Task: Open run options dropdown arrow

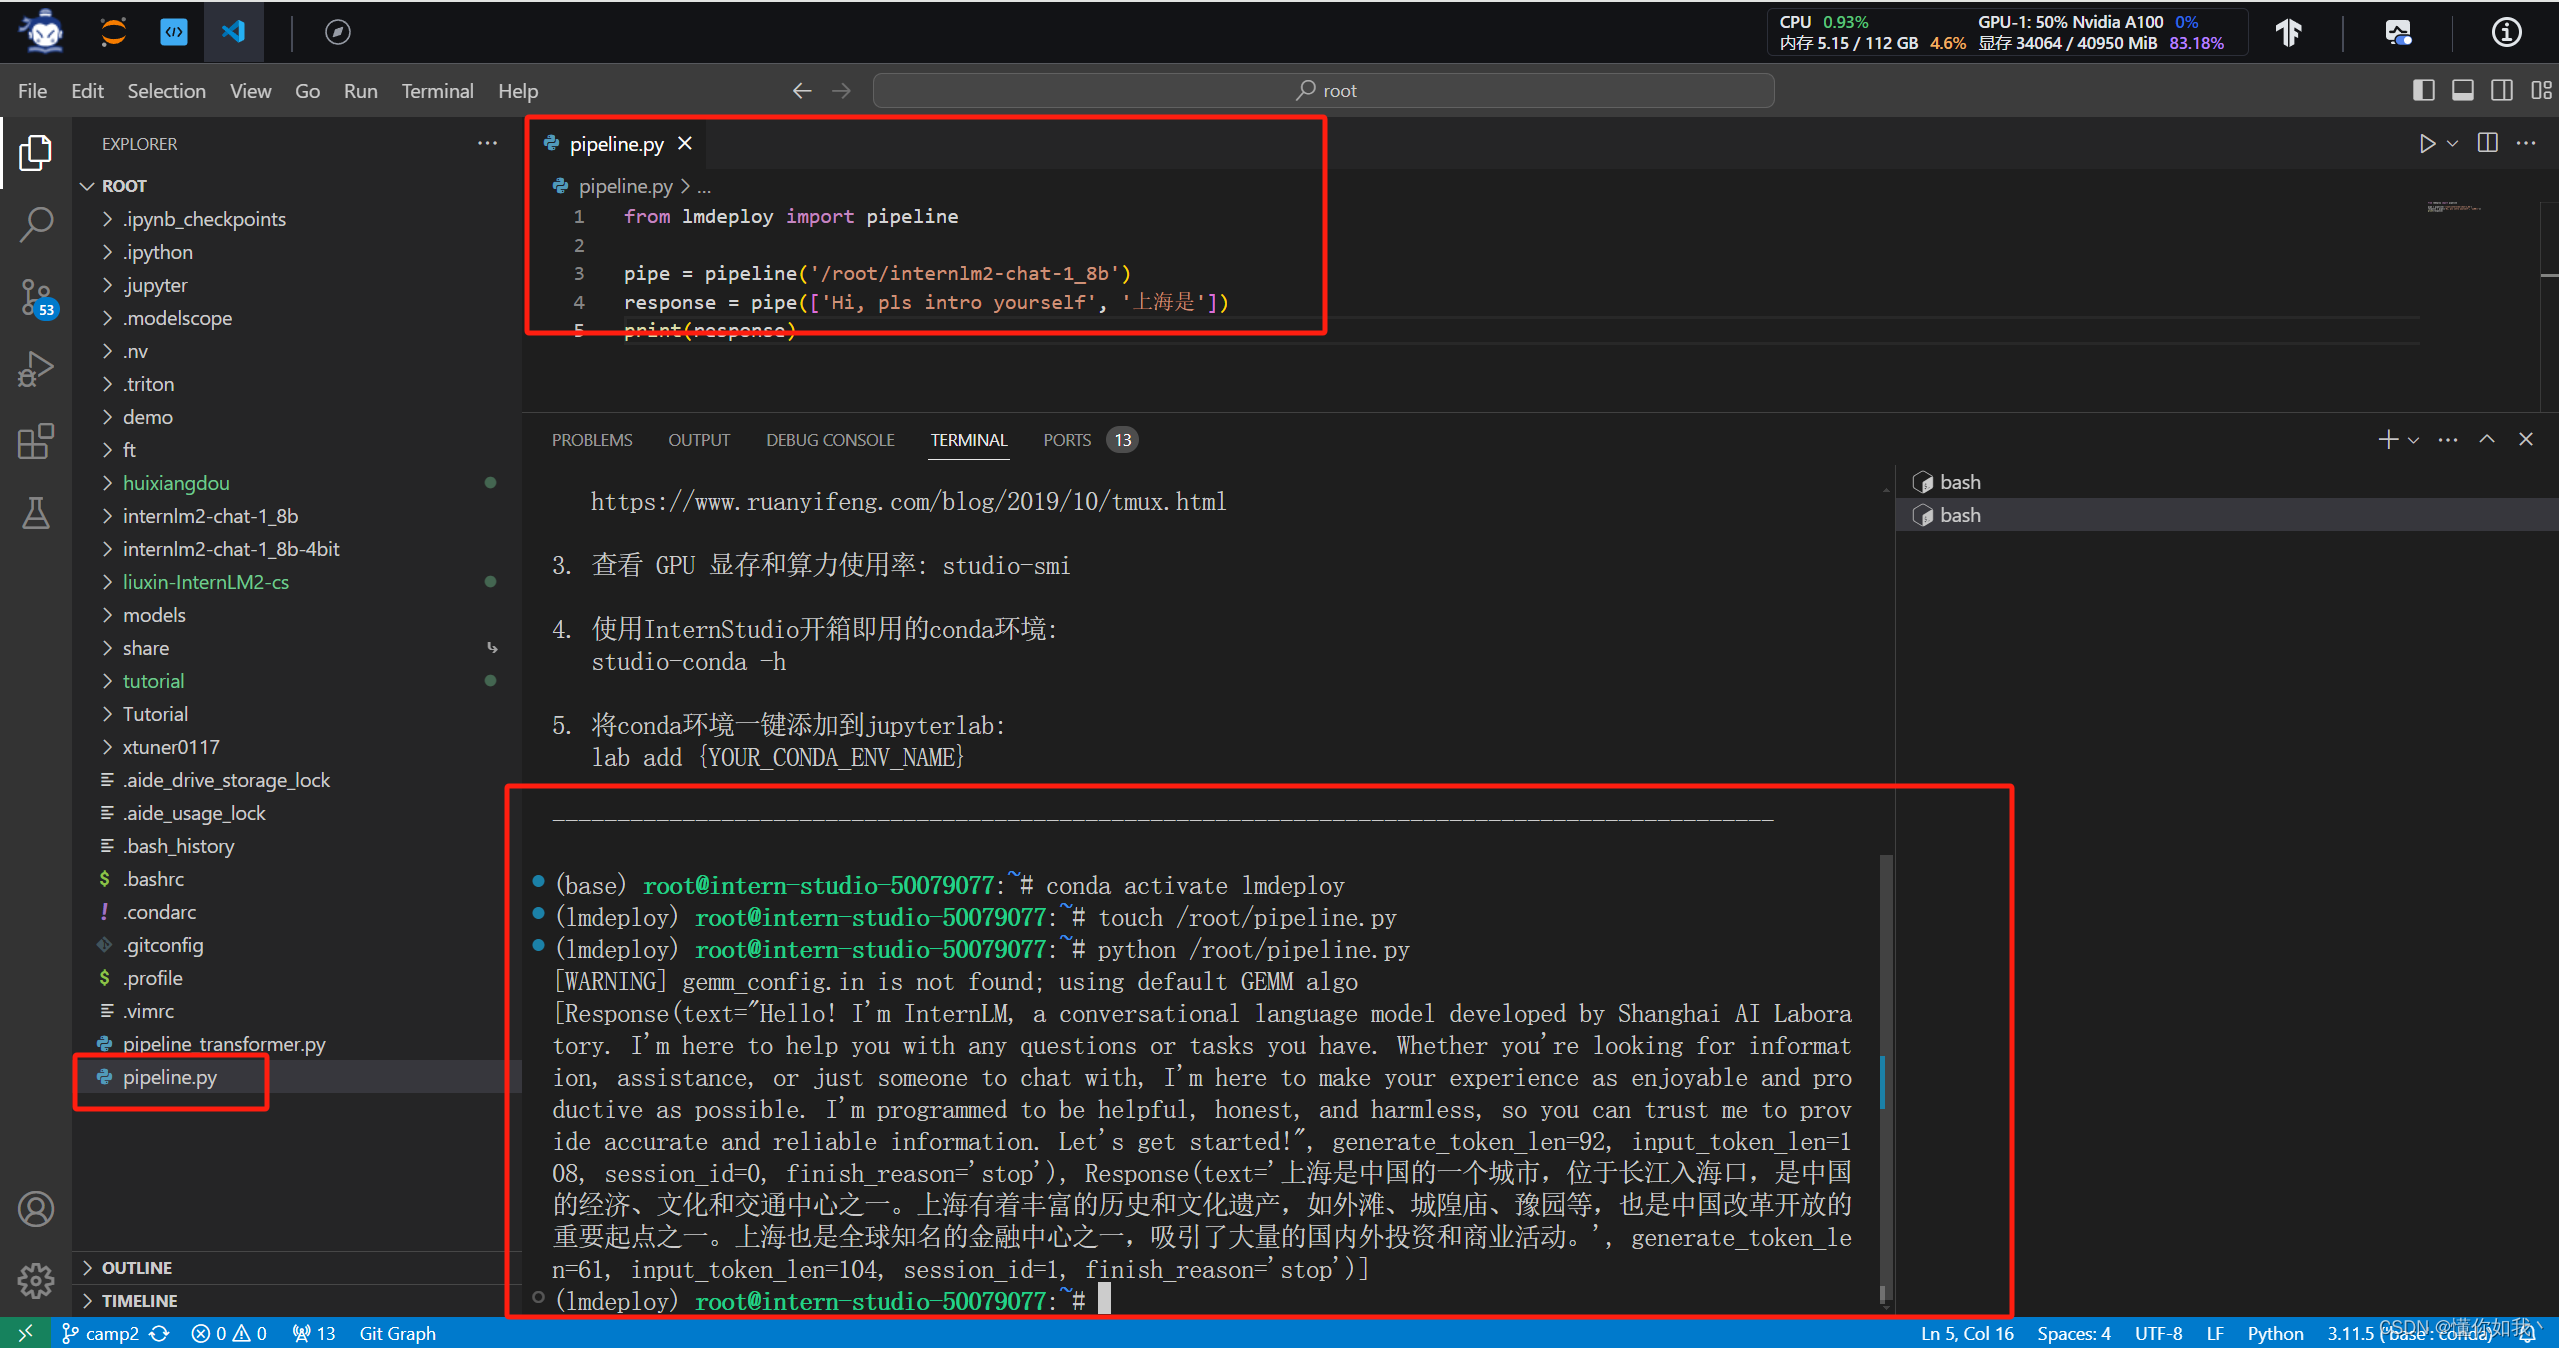Action: [x=2452, y=144]
